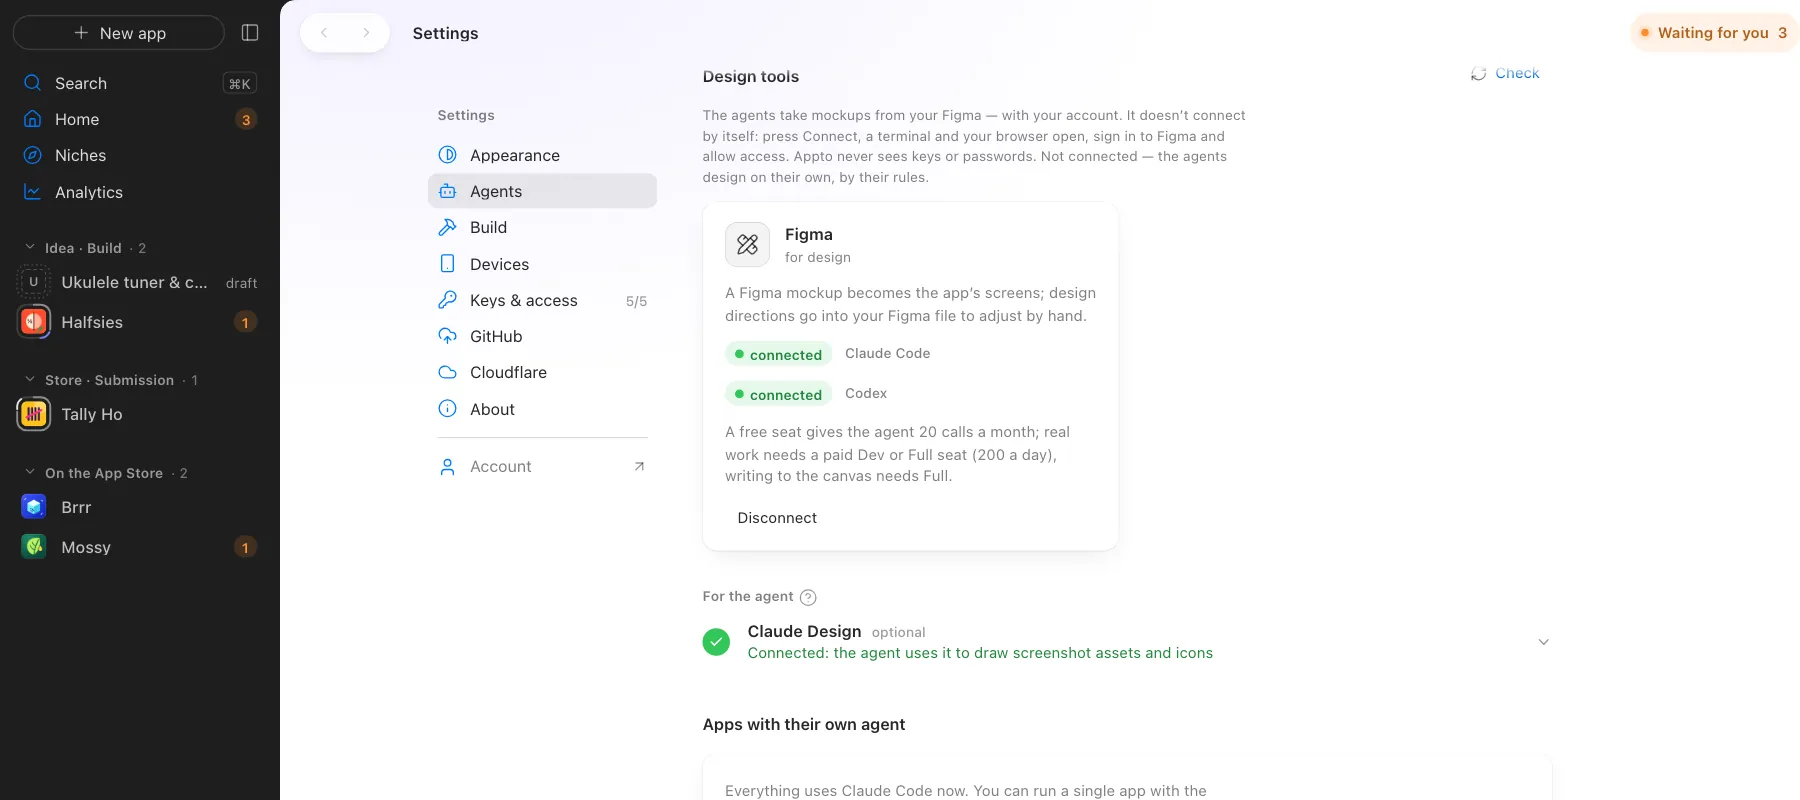Open Keys & access settings

[542, 300]
